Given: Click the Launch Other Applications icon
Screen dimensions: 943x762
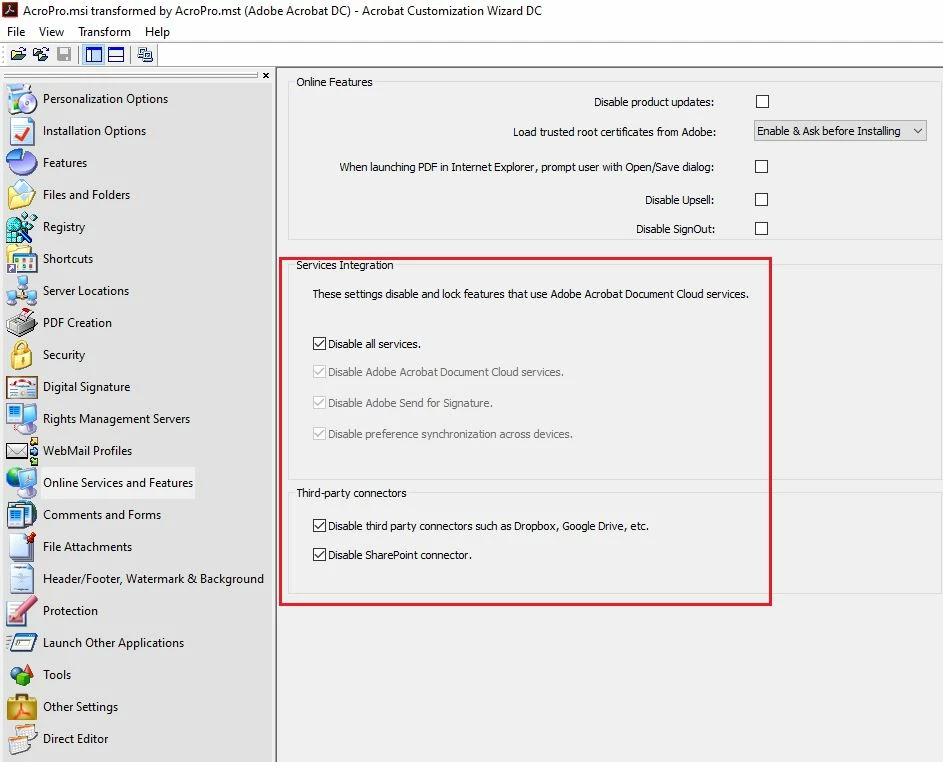Looking at the screenshot, I should click(22, 642).
